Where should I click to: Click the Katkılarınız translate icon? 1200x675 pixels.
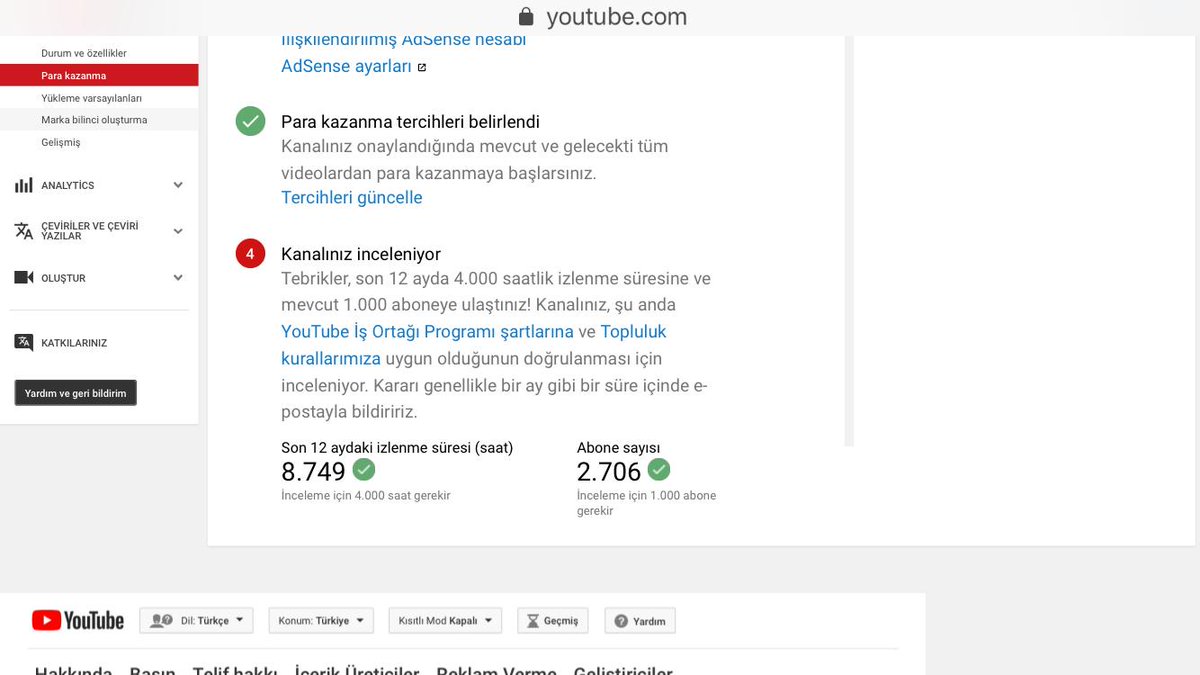[x=23, y=342]
